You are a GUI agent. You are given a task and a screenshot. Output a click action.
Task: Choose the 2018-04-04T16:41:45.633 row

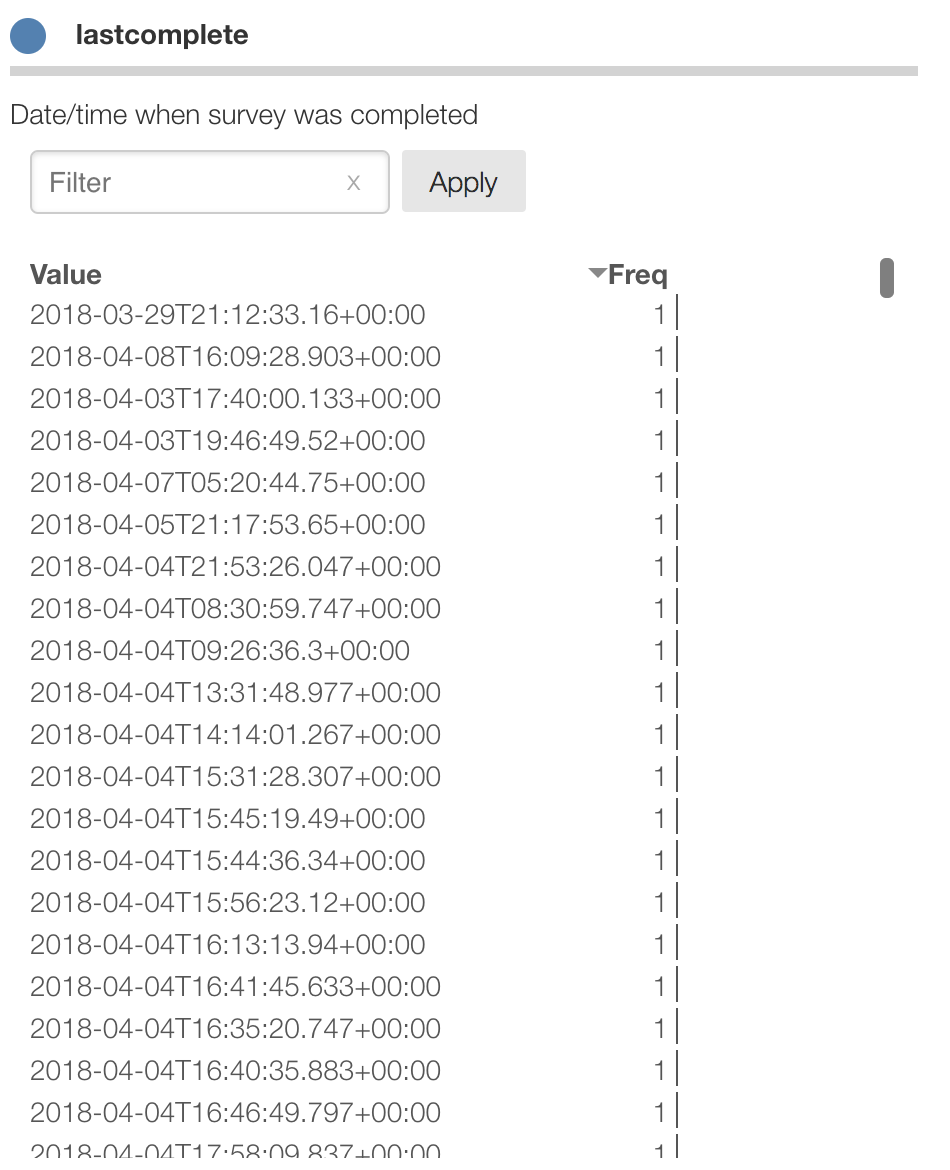point(235,987)
